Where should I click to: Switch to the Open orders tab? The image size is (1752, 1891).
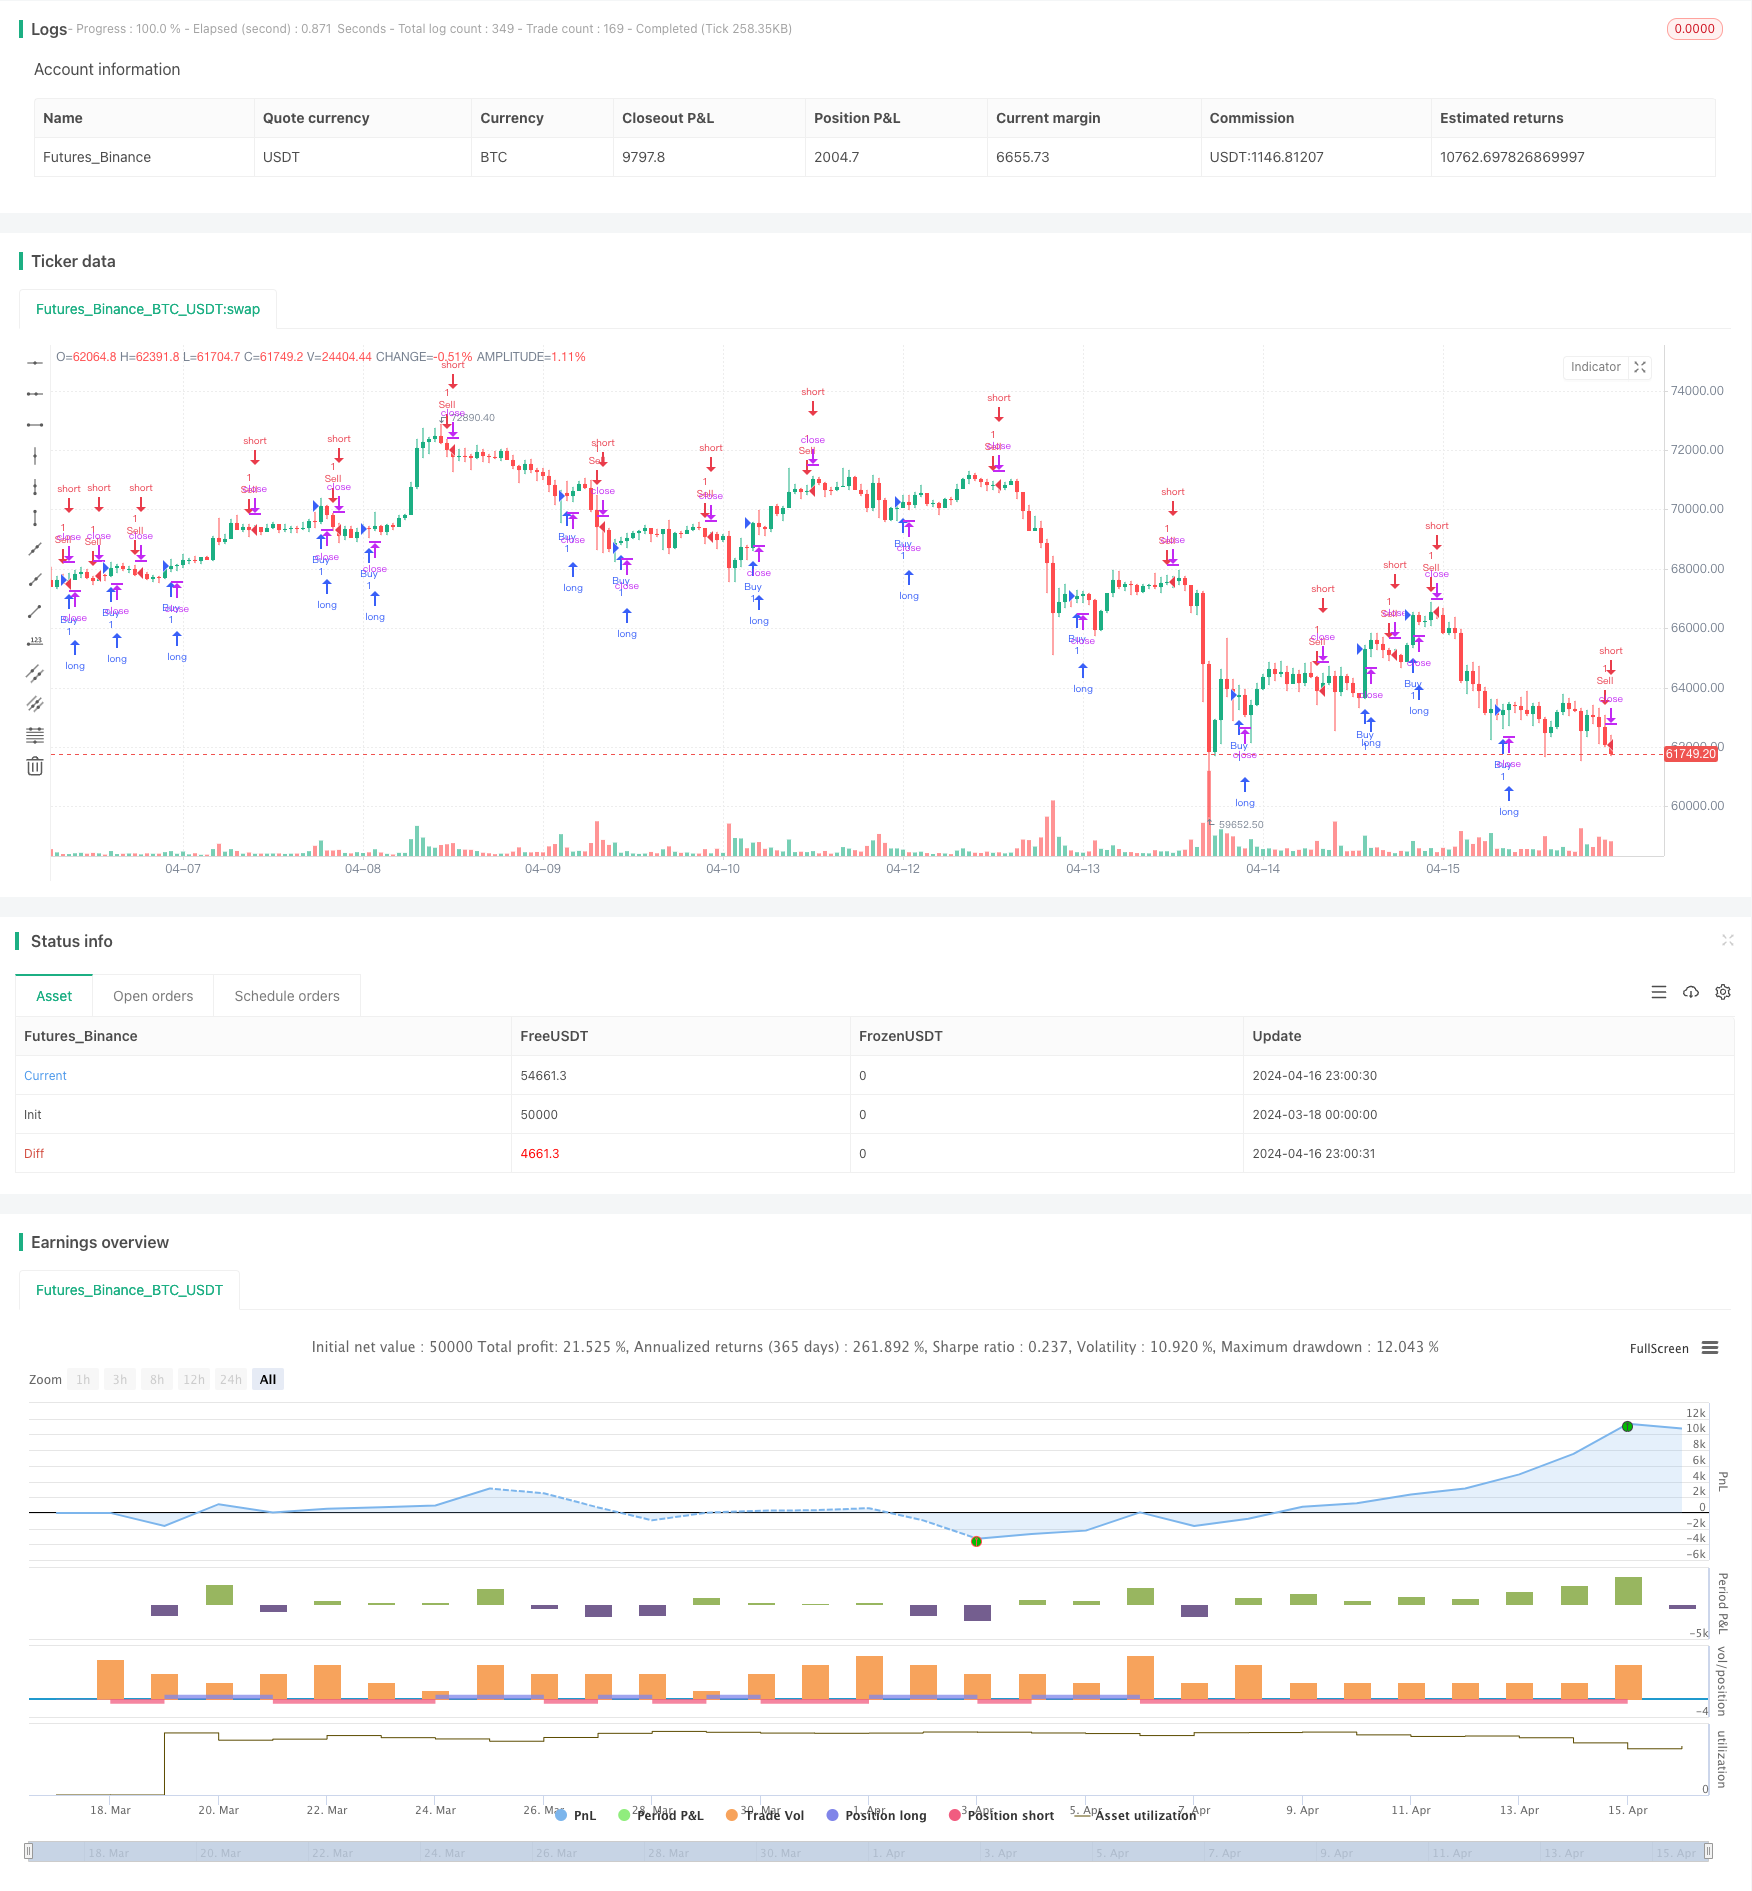click(x=153, y=996)
